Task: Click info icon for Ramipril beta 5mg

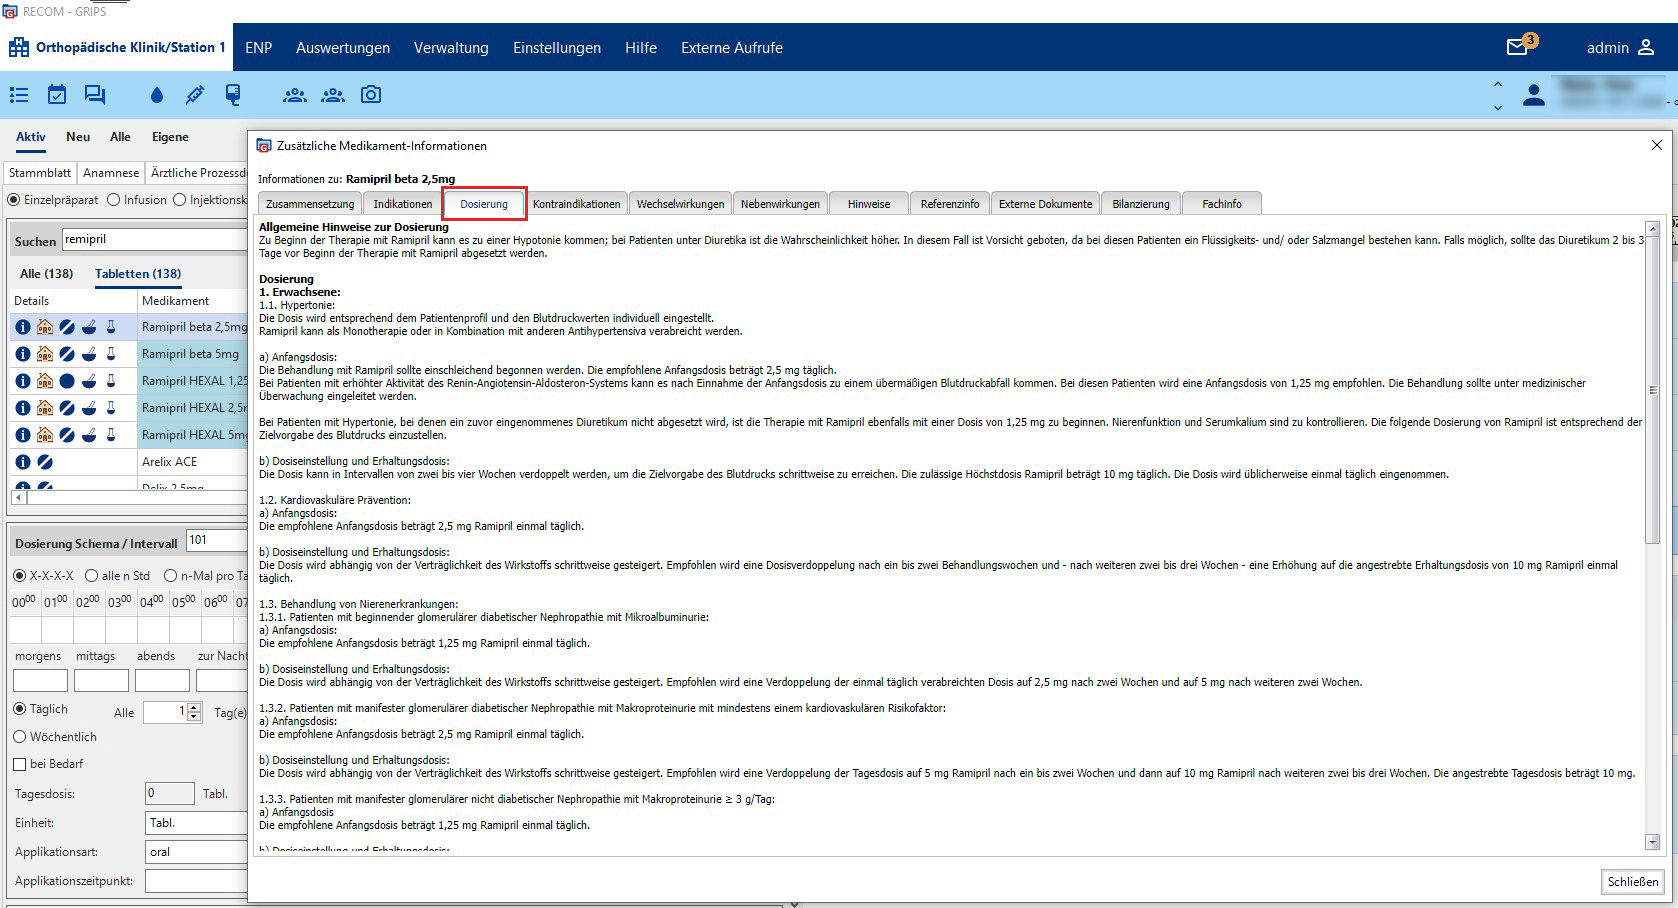Action: tap(23, 354)
